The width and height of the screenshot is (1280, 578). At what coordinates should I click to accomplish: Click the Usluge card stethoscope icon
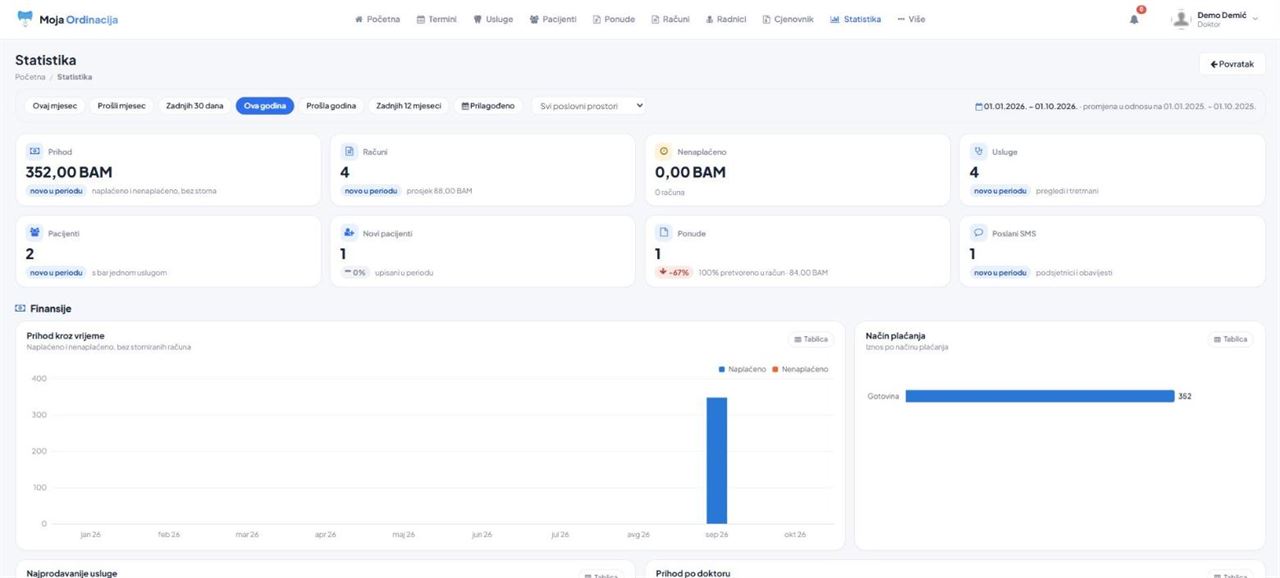tap(978, 151)
